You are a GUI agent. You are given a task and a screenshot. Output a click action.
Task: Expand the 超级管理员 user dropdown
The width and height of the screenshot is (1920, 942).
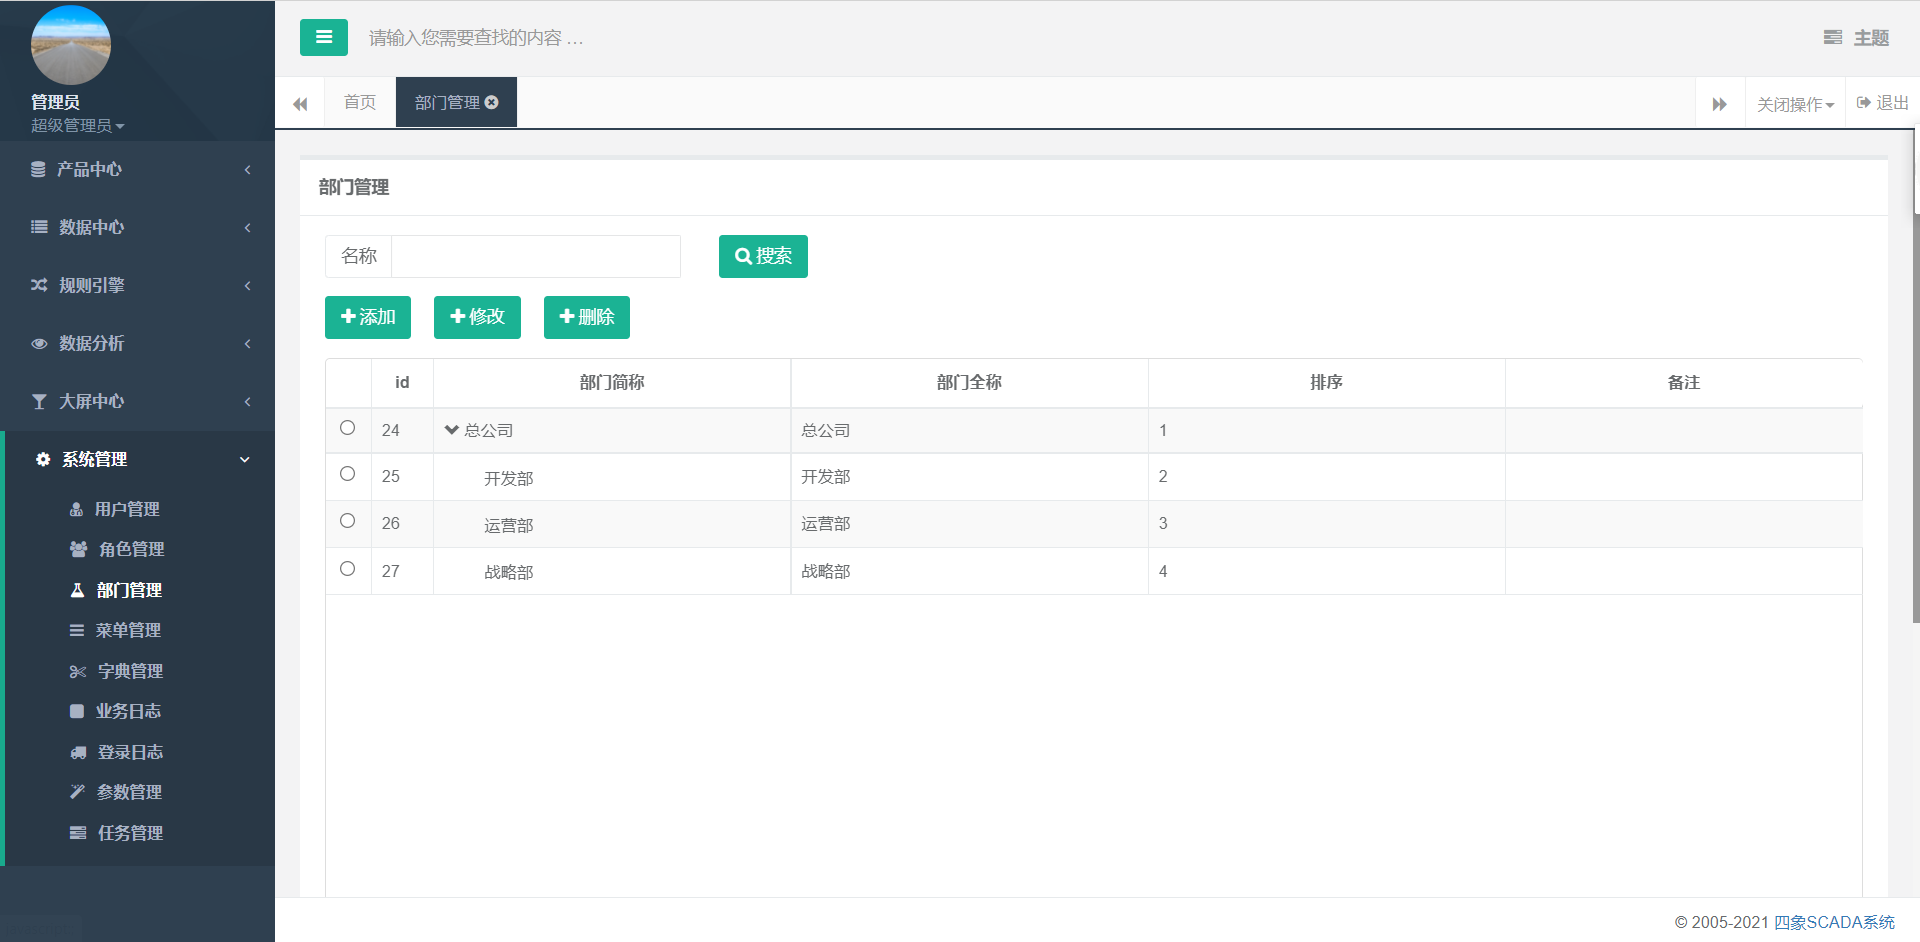coord(77,126)
